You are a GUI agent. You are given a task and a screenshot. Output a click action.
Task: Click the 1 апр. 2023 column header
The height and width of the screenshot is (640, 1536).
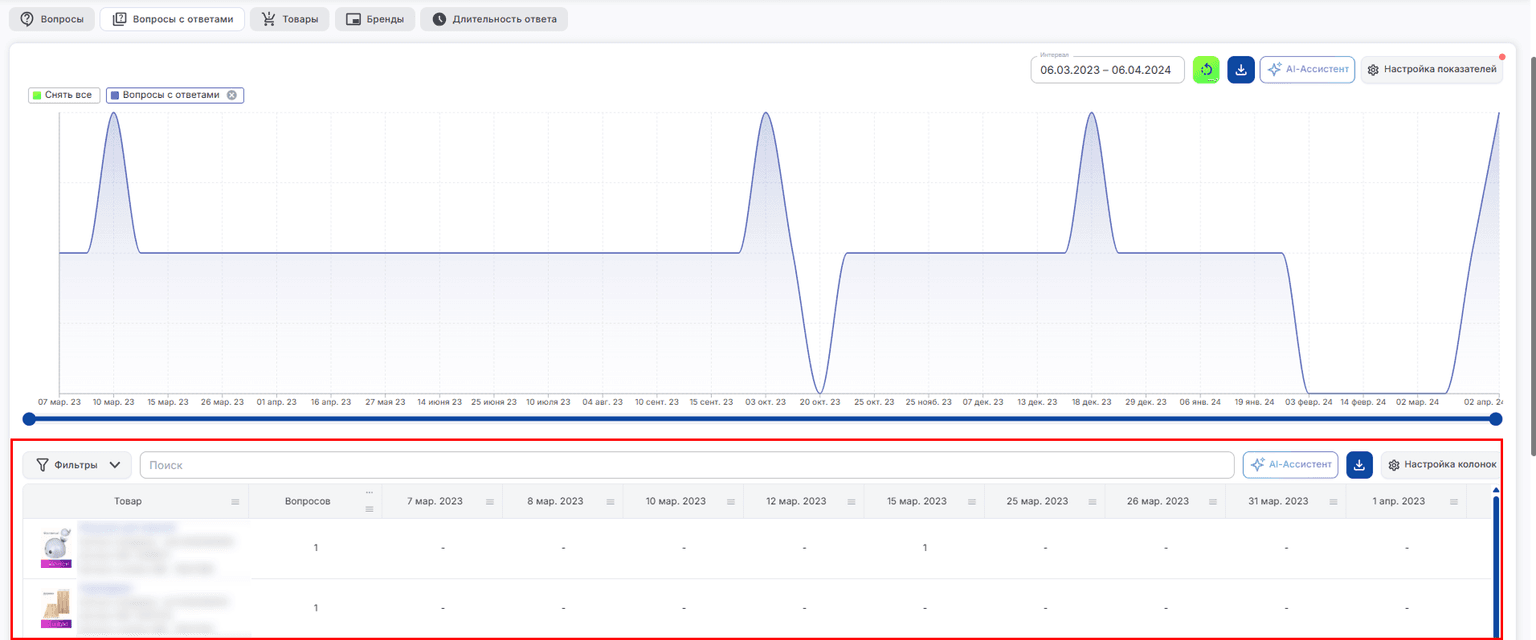(1398, 501)
